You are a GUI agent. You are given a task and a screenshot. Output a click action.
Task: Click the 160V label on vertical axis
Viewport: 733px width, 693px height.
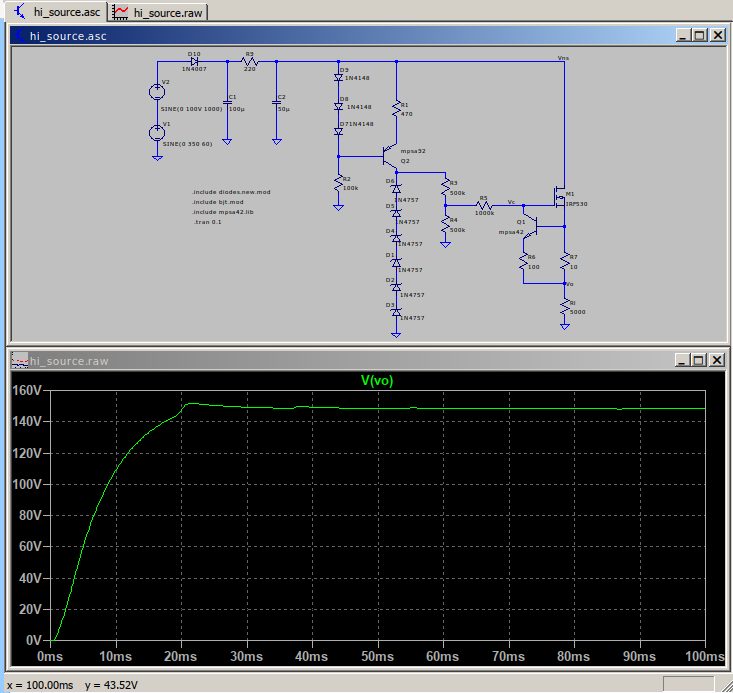point(27,390)
